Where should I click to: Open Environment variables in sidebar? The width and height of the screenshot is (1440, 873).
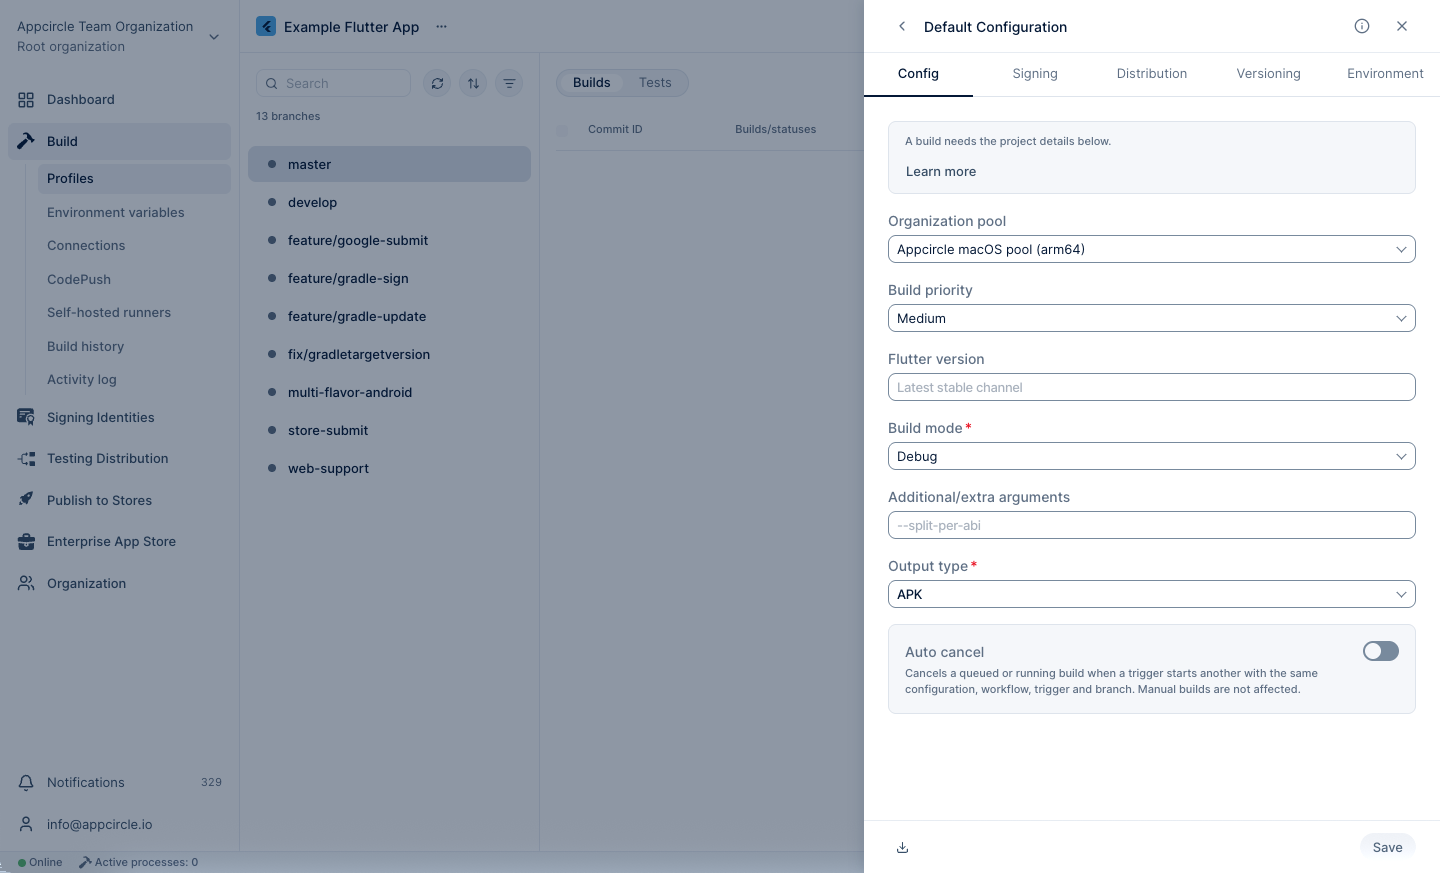point(116,212)
